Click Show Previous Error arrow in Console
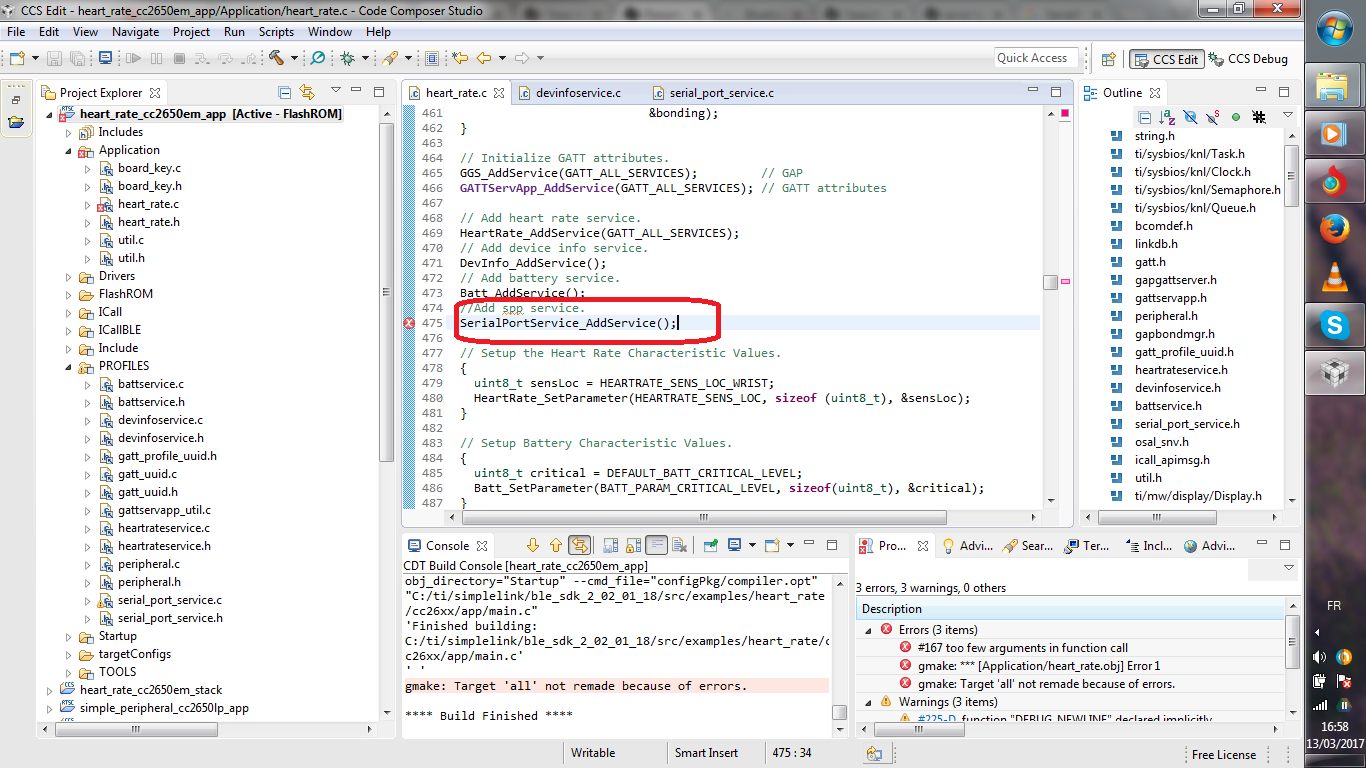The image size is (1366, 768). 556,545
